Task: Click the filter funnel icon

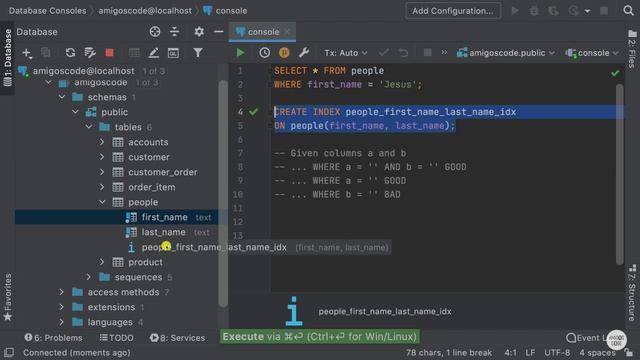Action: pos(198,53)
